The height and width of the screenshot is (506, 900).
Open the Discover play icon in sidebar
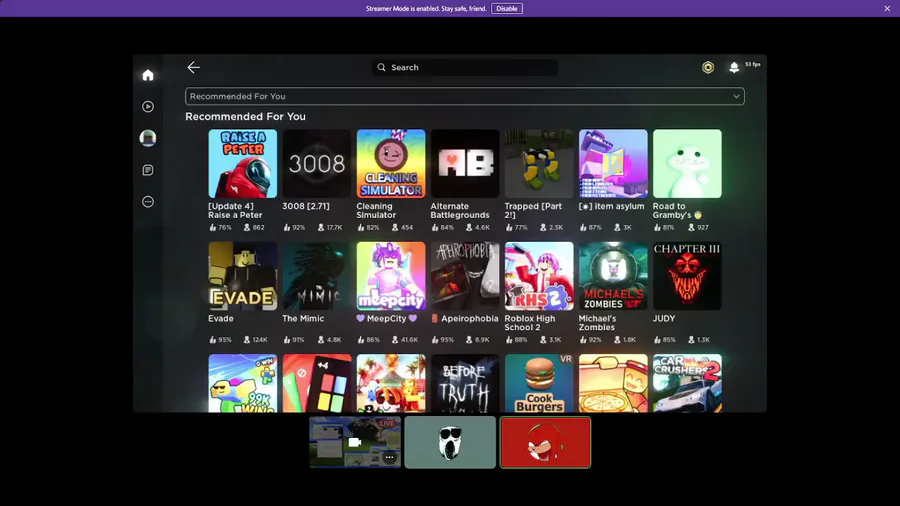click(x=148, y=107)
